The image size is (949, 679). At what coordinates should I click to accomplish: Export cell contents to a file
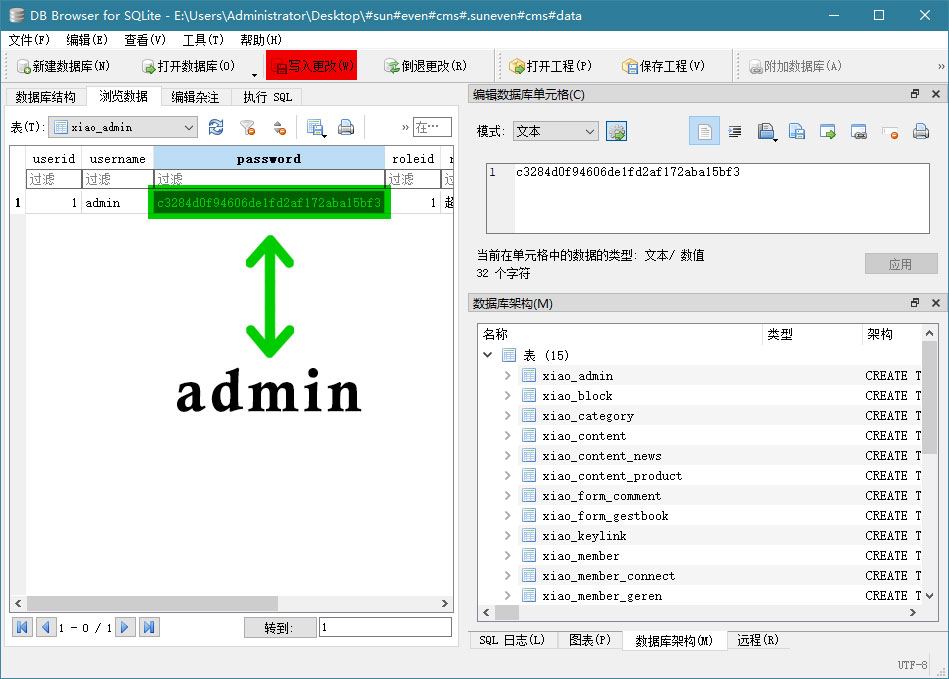click(x=795, y=131)
